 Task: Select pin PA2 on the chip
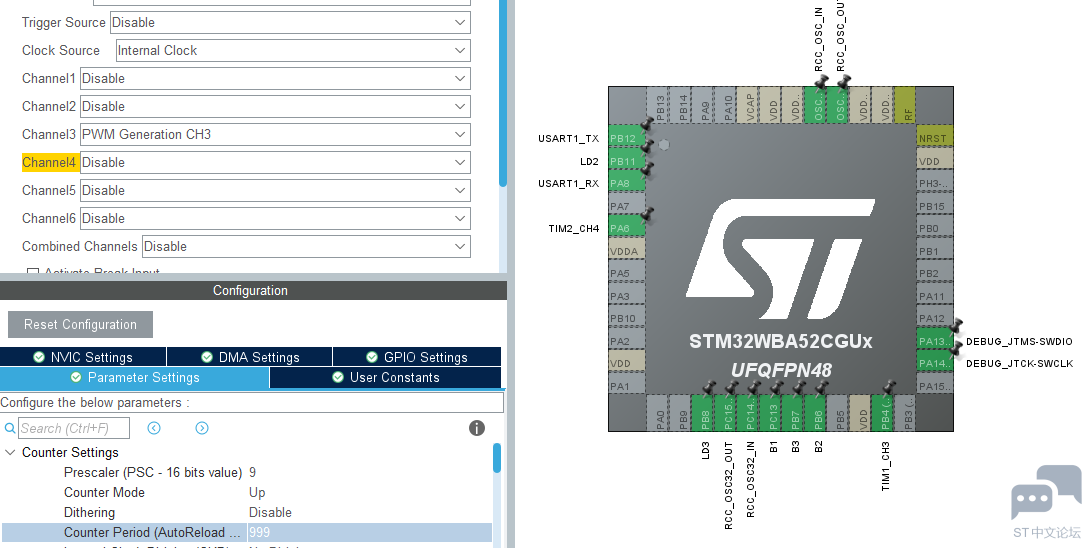coord(626,341)
